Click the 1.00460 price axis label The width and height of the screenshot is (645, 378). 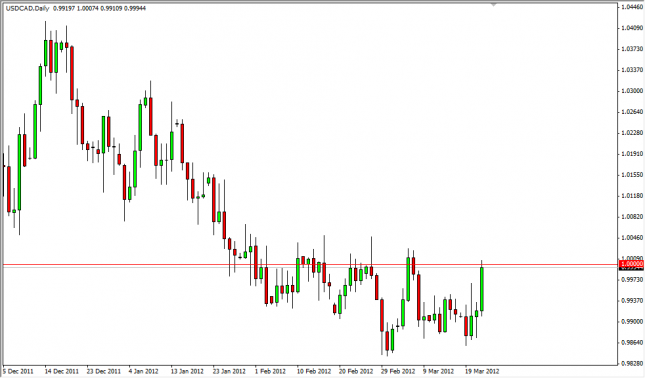coord(632,238)
